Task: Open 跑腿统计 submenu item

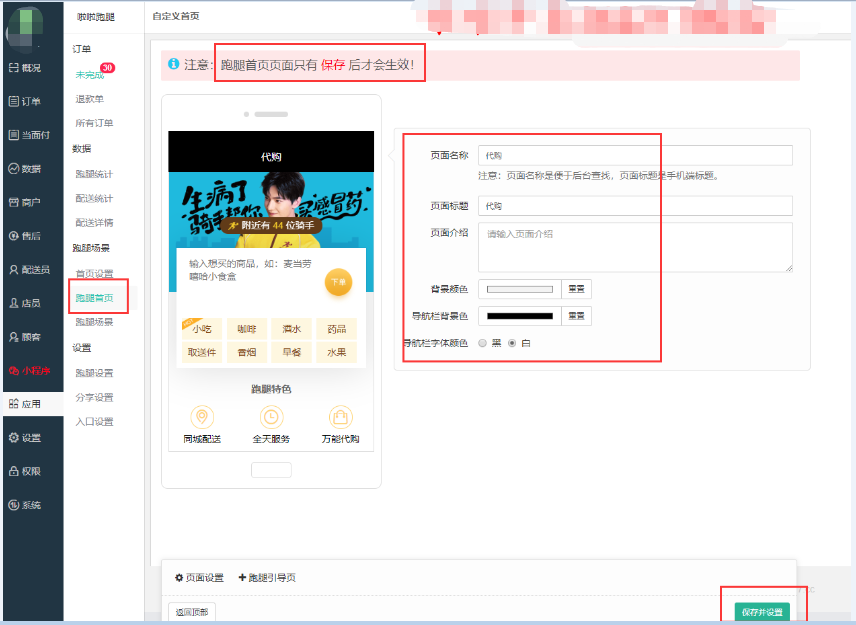Action: pos(94,174)
